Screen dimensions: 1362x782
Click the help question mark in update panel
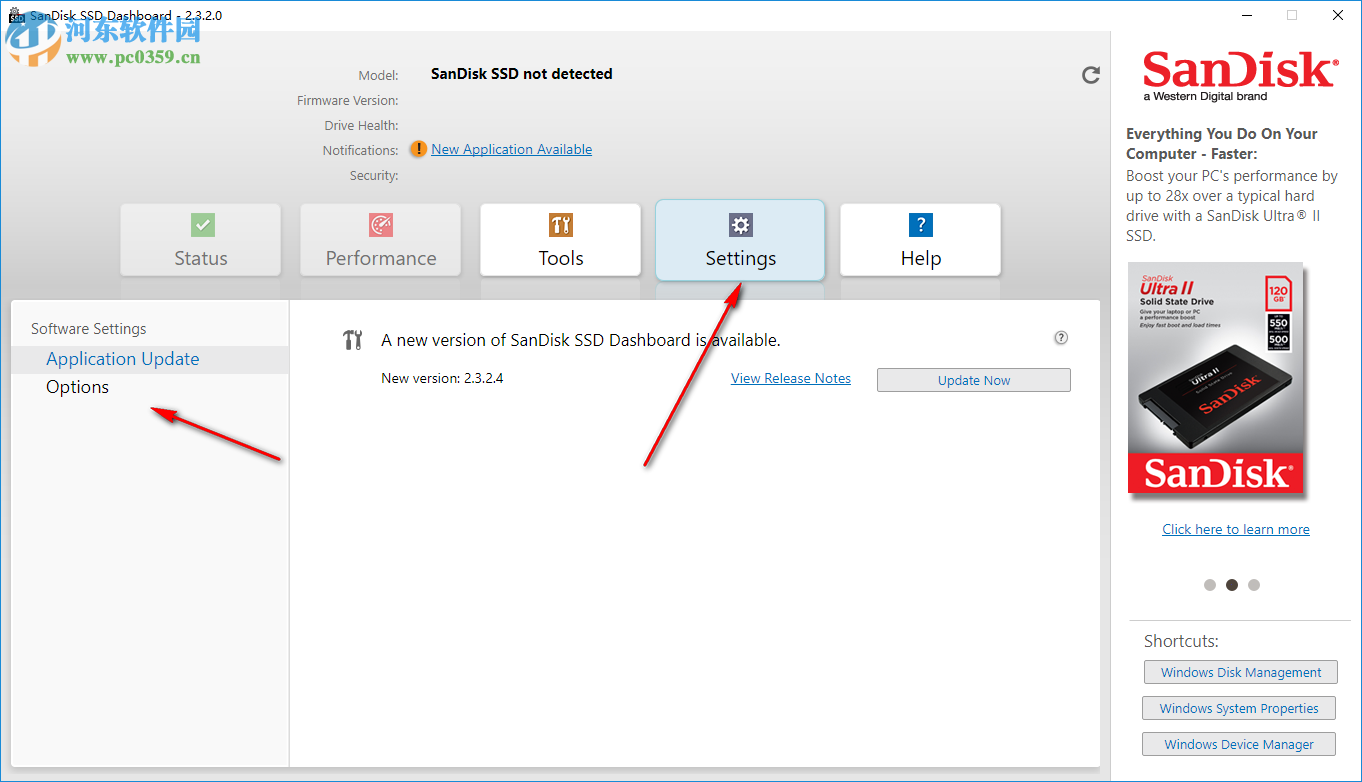1061,338
